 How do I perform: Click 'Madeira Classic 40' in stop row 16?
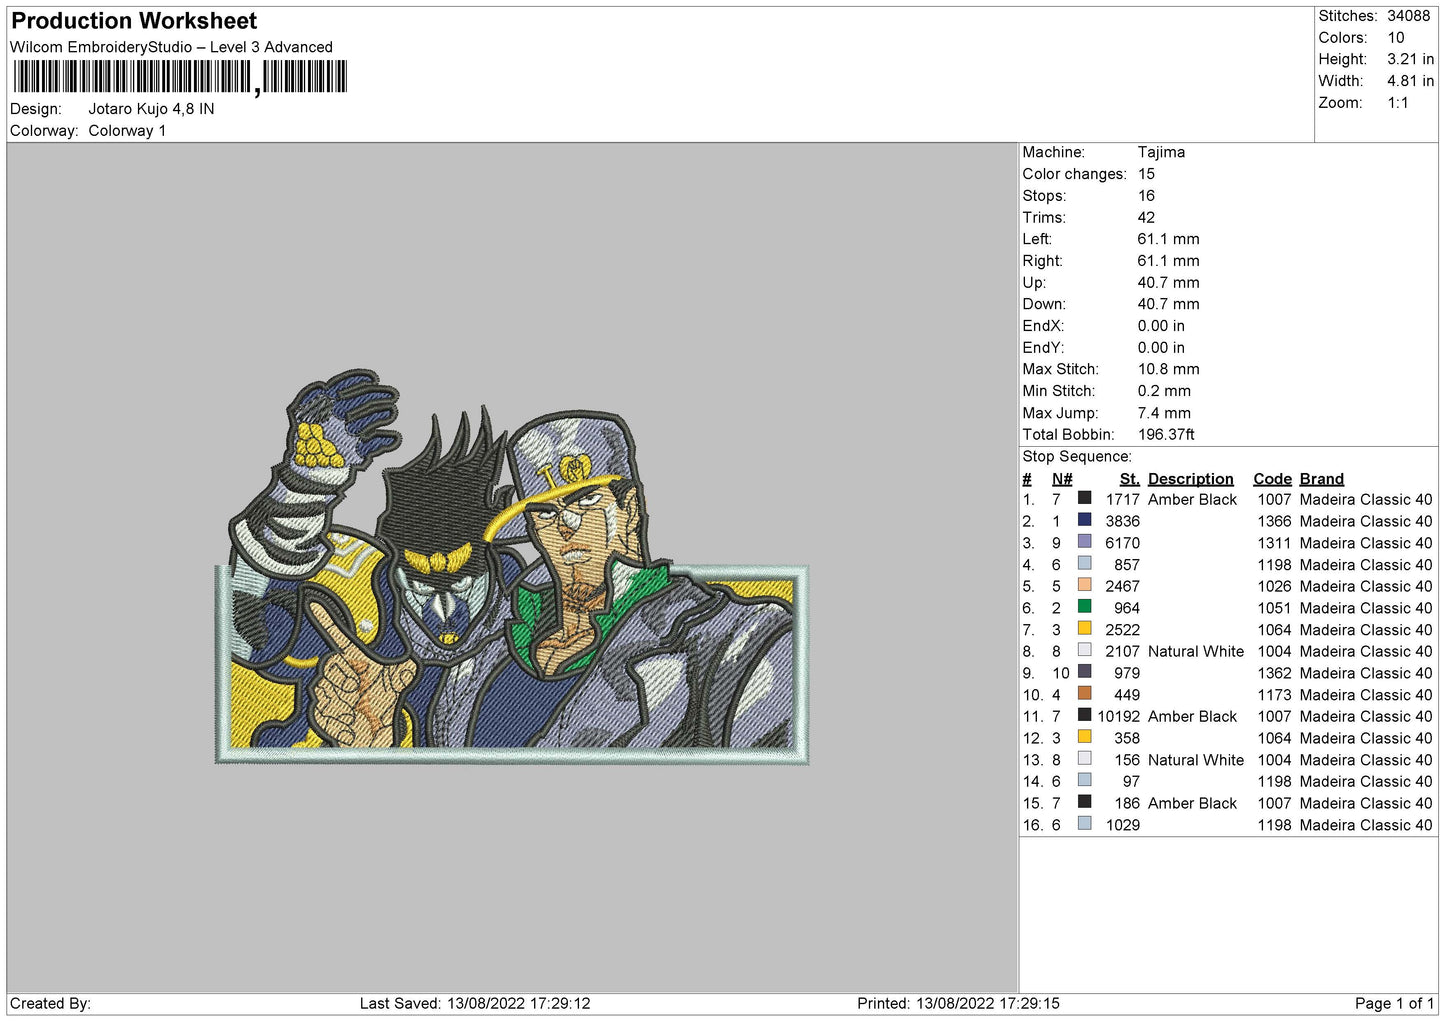(x=1366, y=825)
